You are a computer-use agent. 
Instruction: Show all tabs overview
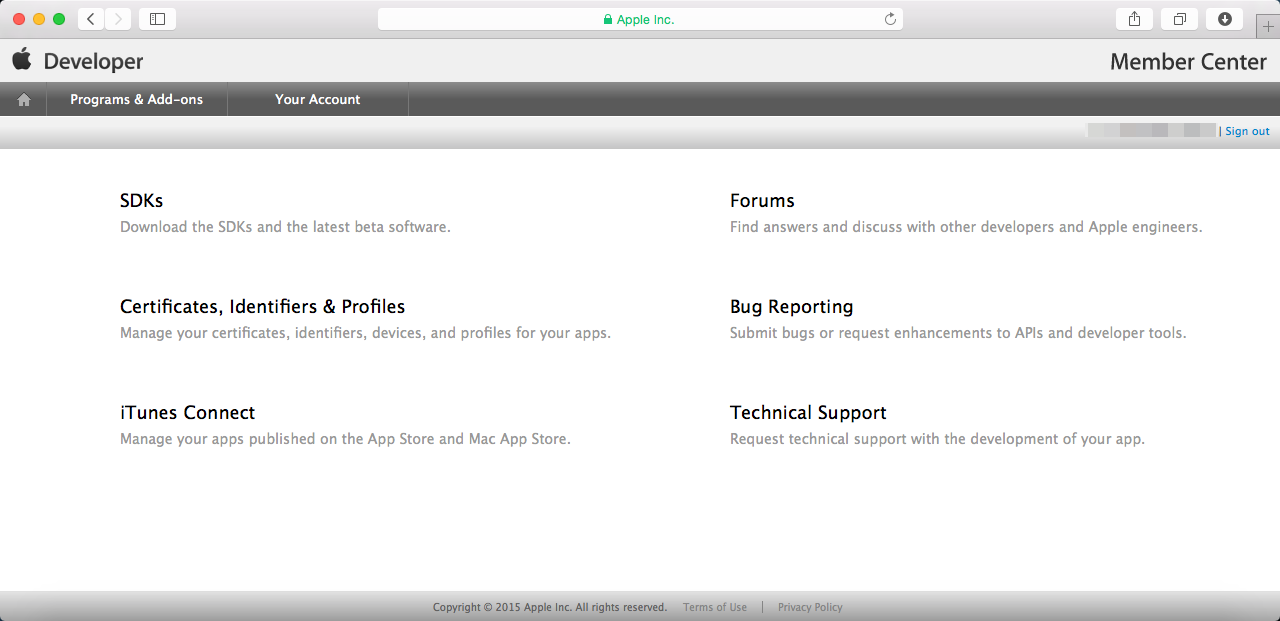1180,19
